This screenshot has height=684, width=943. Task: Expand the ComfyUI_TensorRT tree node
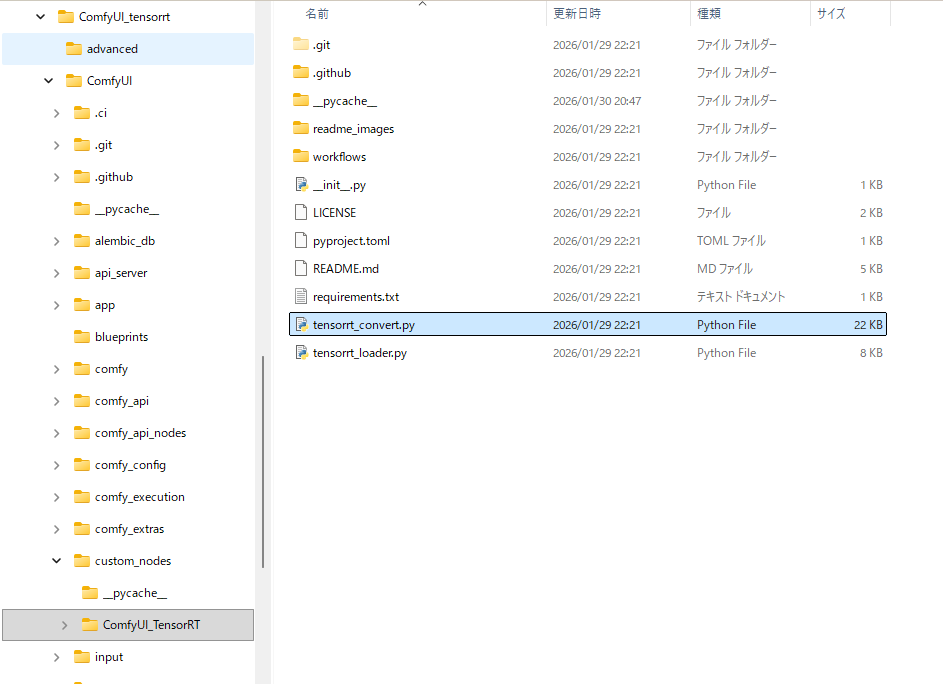[65, 625]
